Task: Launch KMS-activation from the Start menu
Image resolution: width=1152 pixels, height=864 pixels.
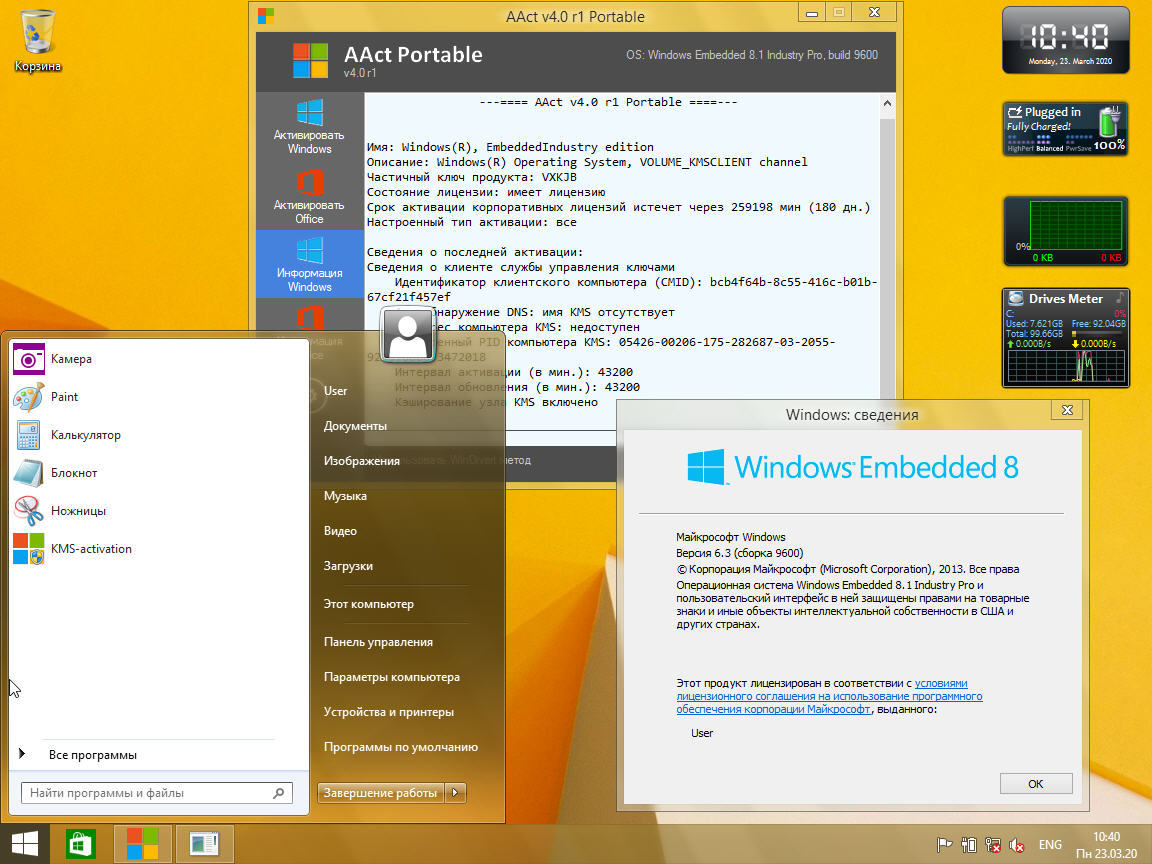Action: (x=91, y=549)
